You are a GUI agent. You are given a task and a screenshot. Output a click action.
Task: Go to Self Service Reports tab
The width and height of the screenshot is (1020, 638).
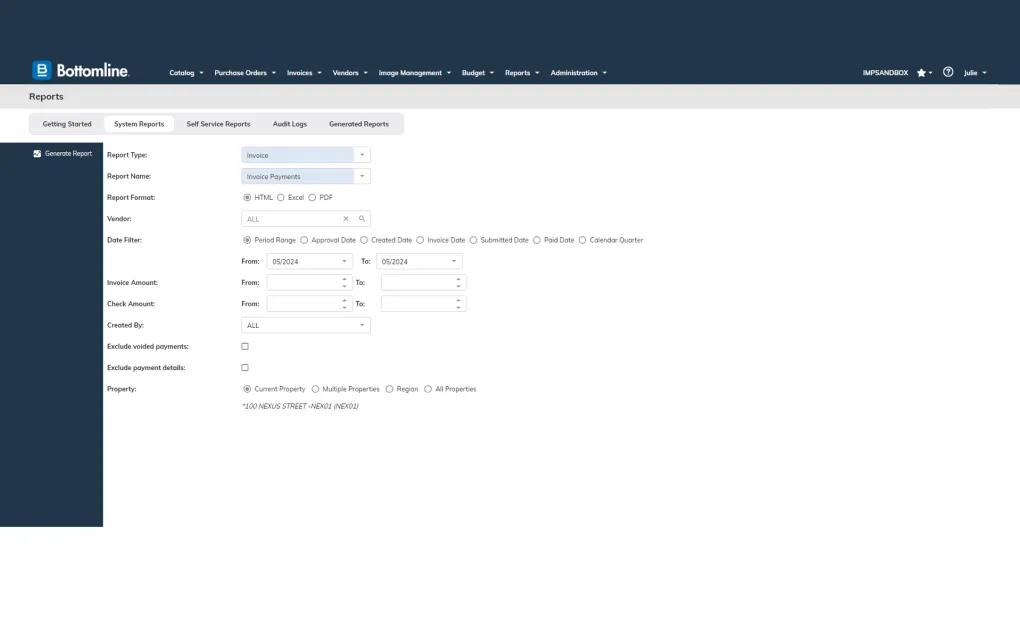pos(218,124)
